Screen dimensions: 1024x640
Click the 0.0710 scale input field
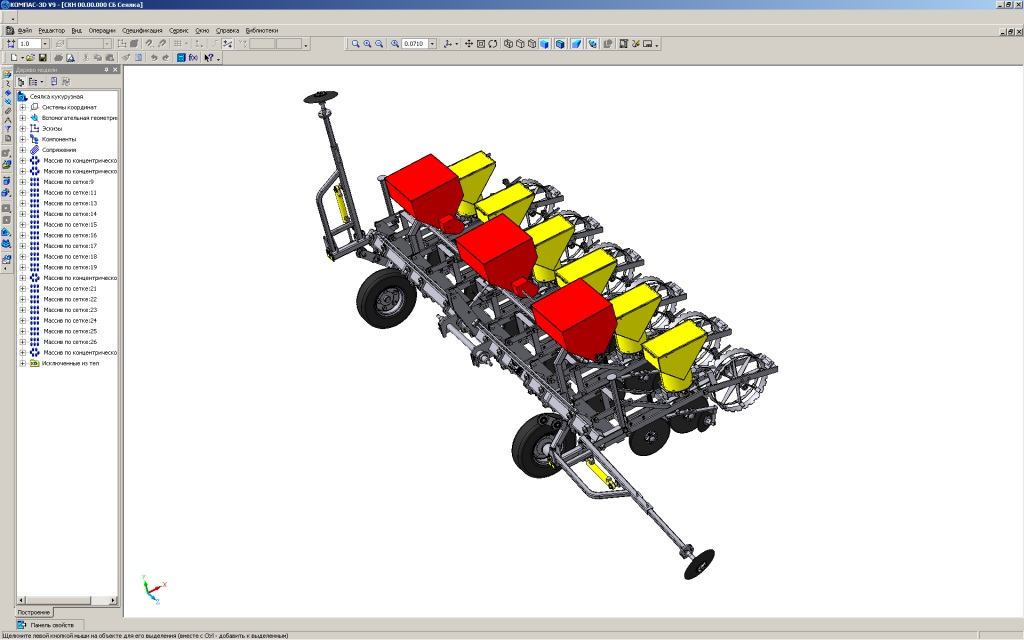pyautogui.click(x=414, y=44)
